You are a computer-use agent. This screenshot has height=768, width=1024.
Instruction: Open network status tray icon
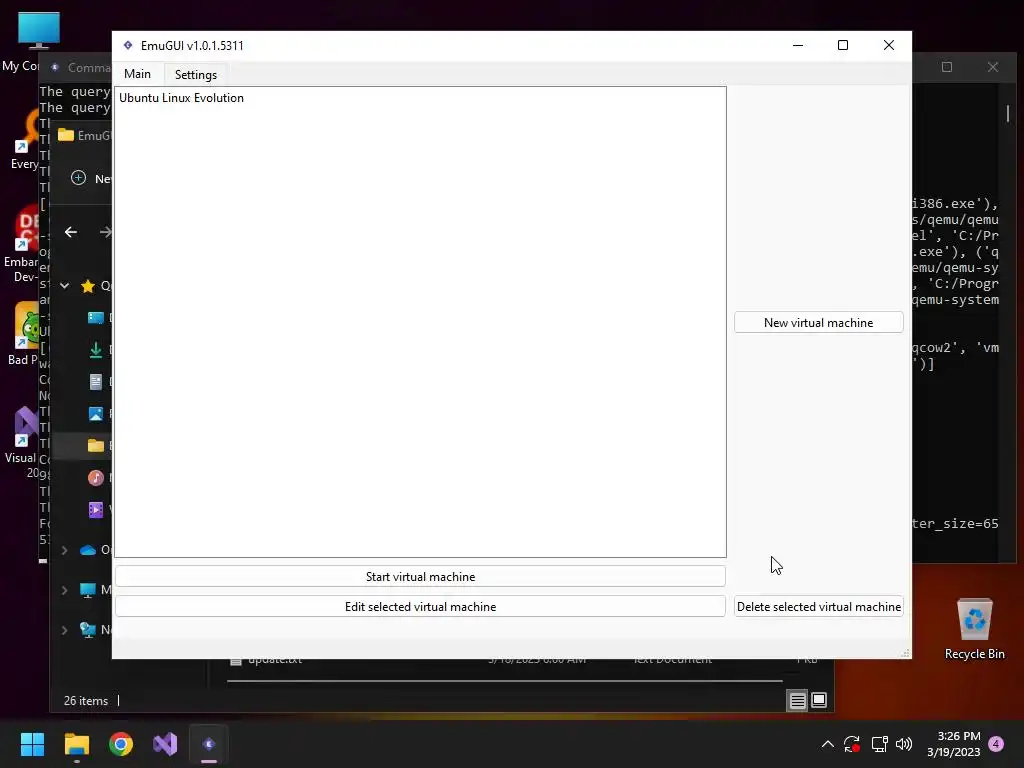point(879,744)
